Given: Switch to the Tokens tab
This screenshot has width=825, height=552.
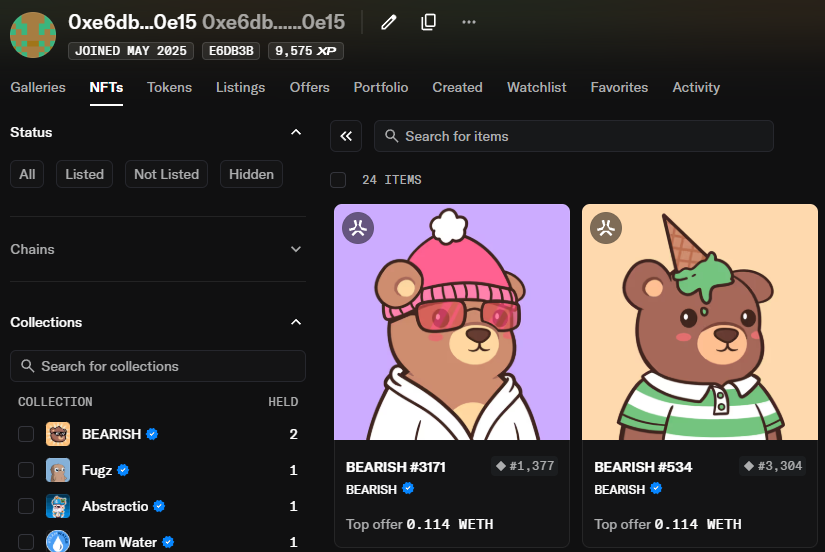Looking at the screenshot, I should click(169, 87).
